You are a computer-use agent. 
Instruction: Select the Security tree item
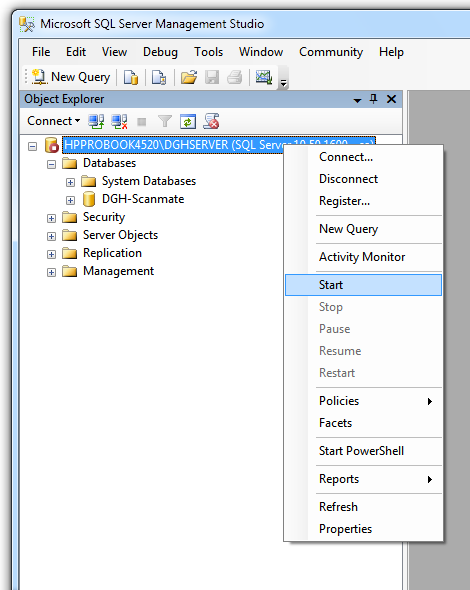pos(104,217)
